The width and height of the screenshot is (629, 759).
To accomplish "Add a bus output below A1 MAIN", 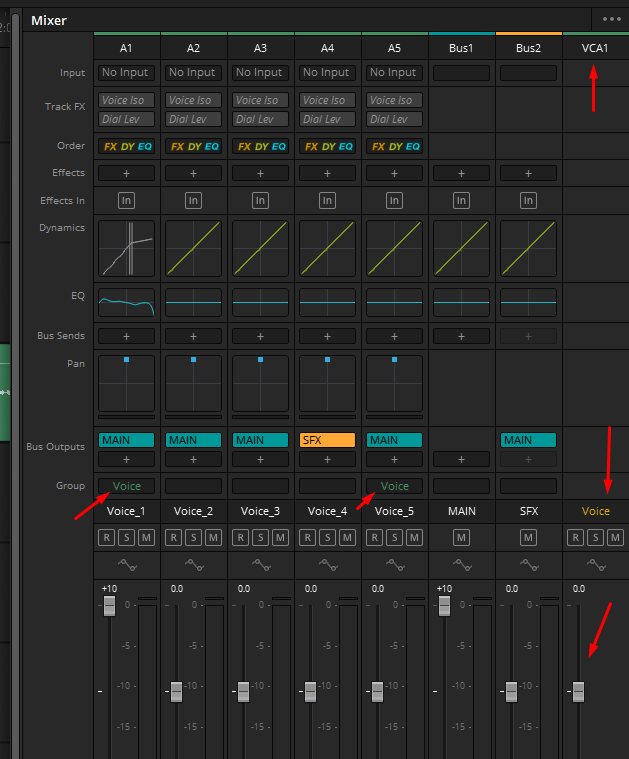I will (126, 459).
